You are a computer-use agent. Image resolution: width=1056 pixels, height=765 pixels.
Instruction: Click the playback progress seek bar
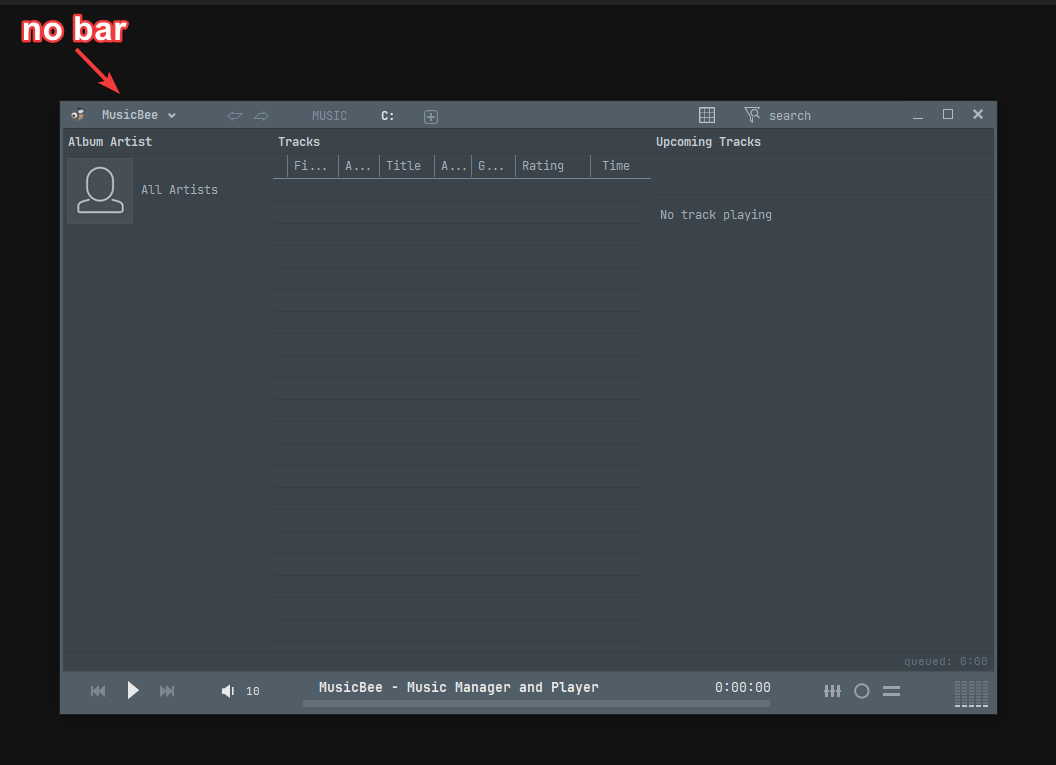[x=536, y=704]
